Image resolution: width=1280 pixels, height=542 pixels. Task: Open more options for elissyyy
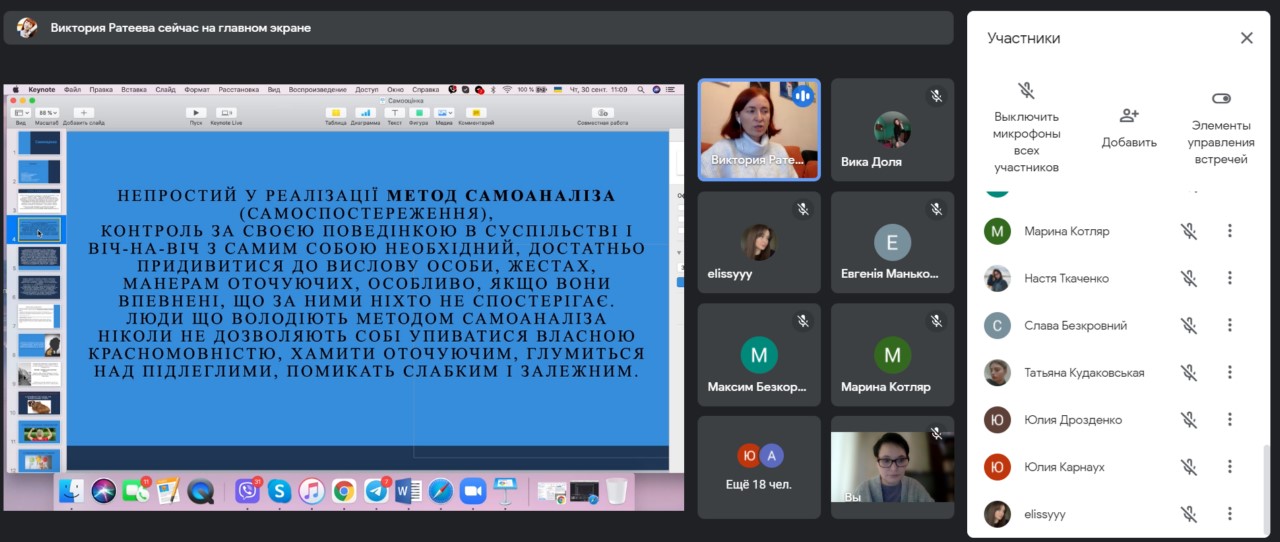tap(1230, 514)
